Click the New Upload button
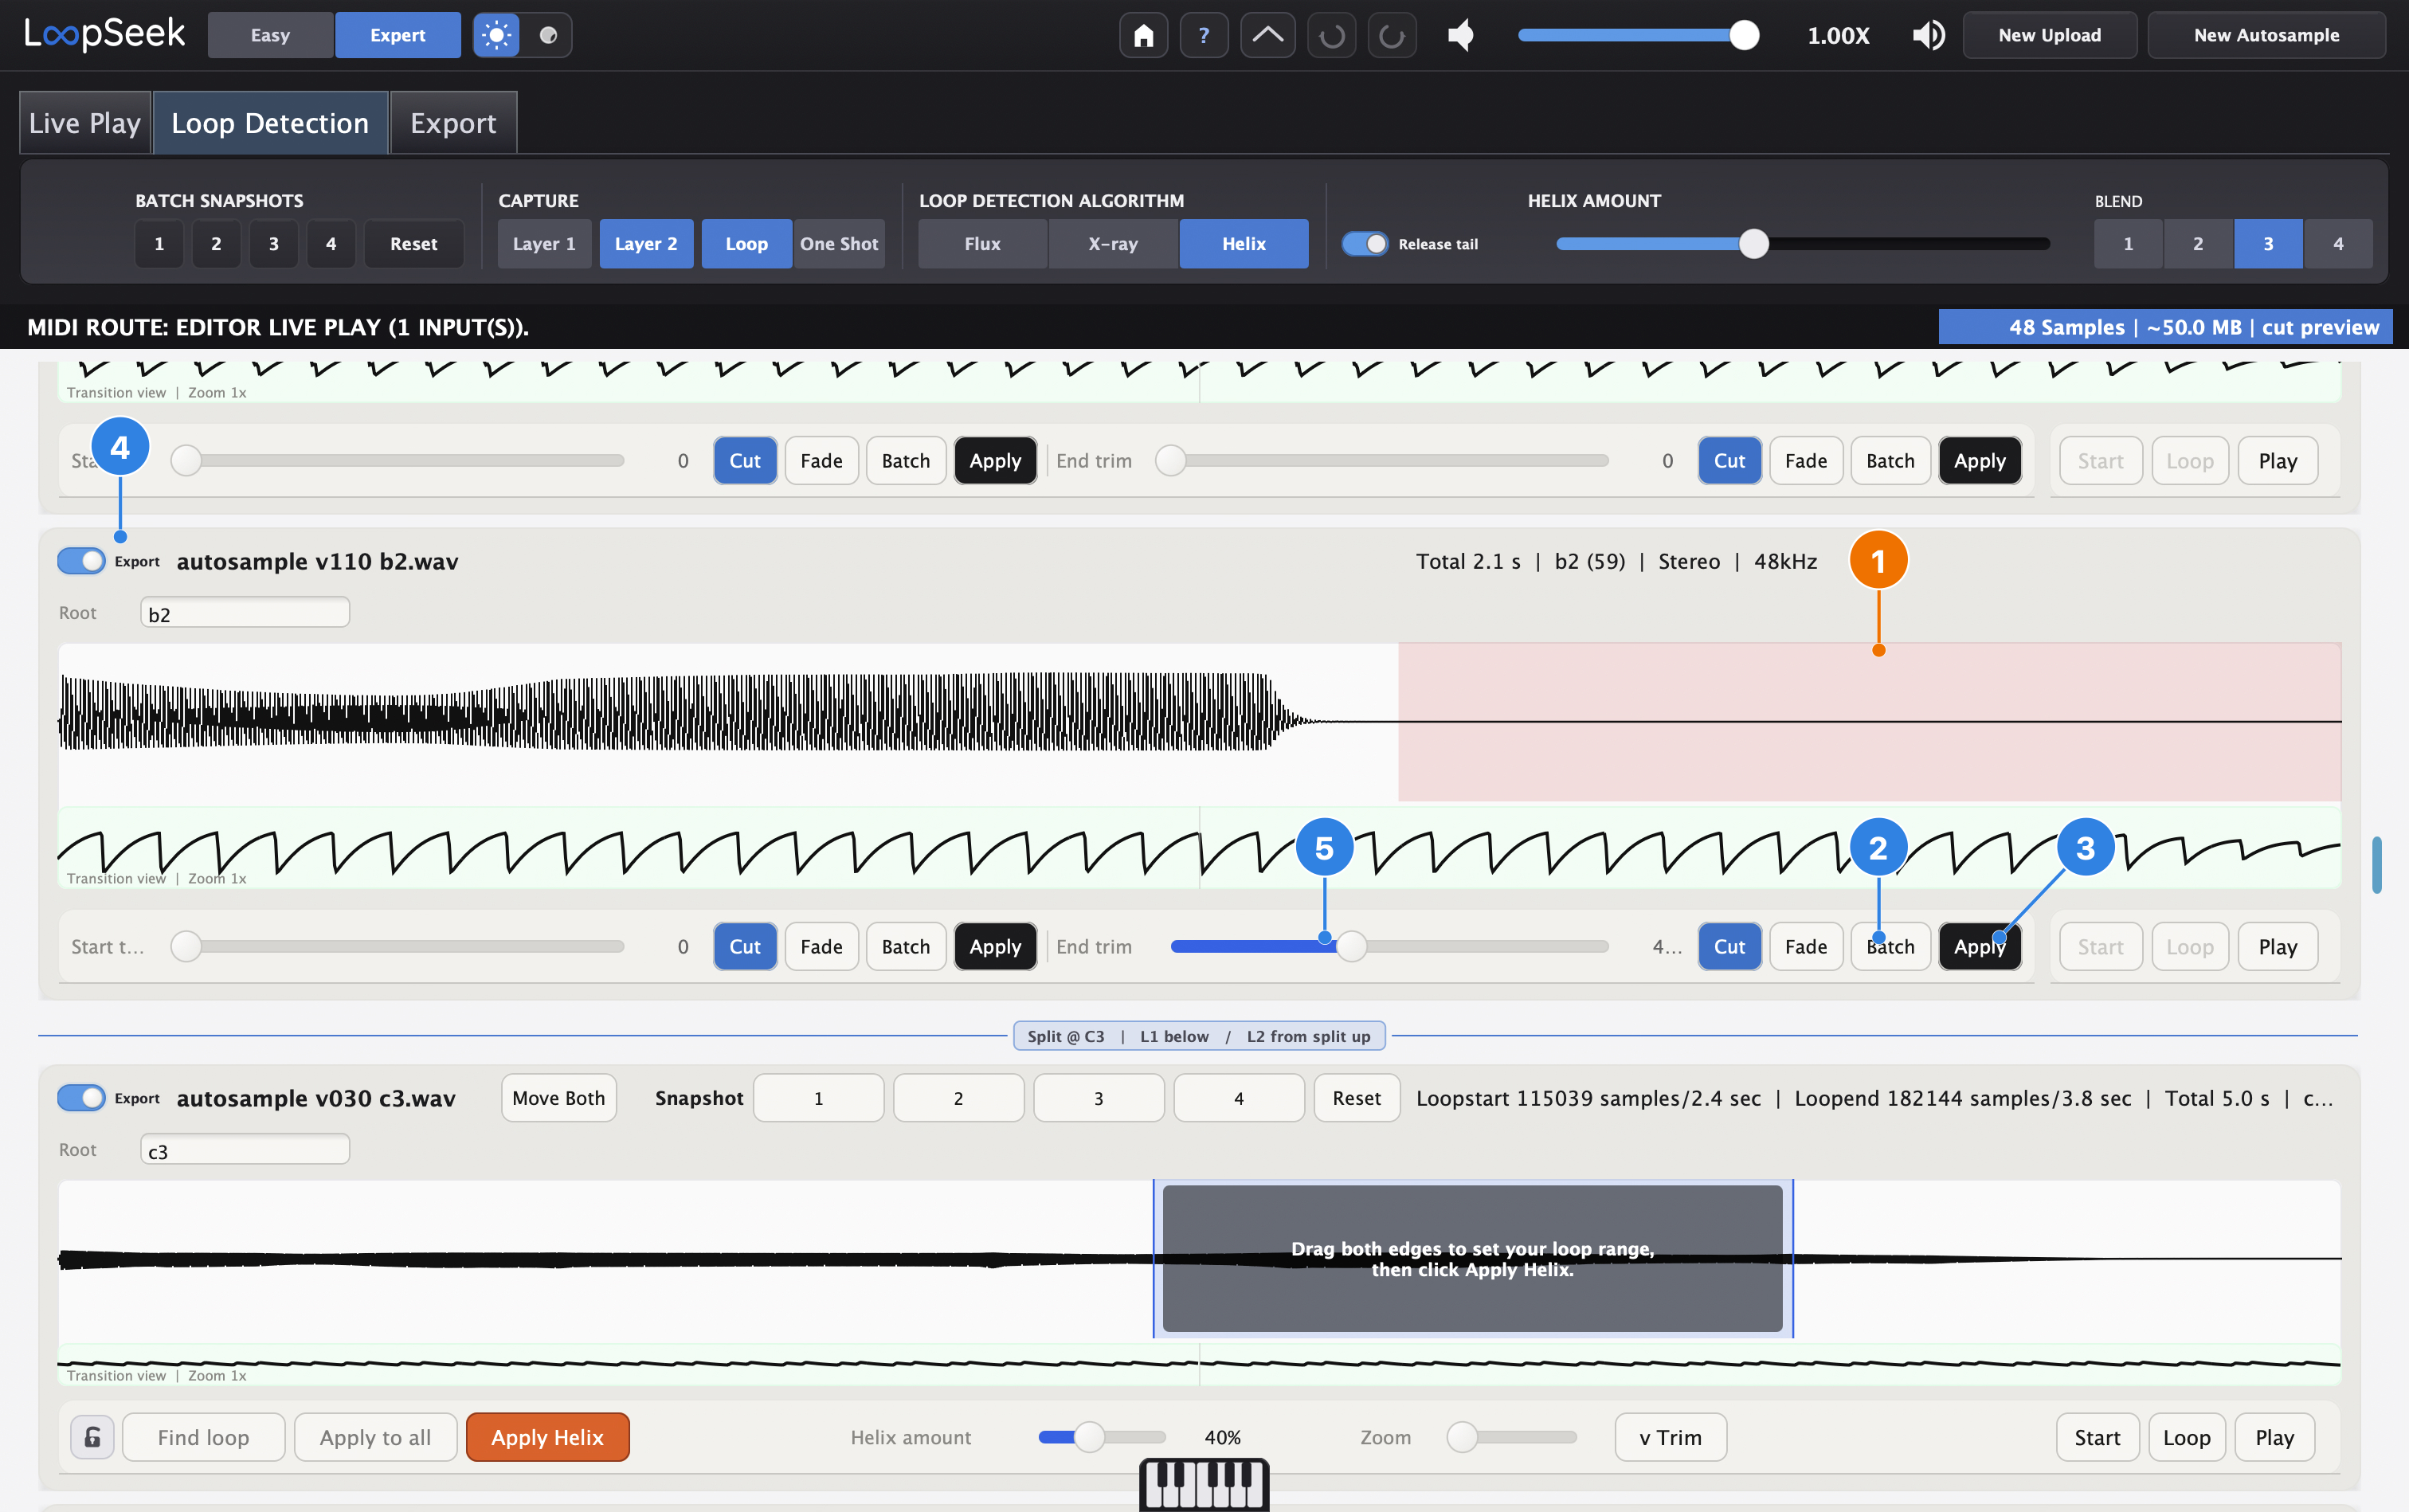Screen dimensions: 2409x1512 [2050, 35]
